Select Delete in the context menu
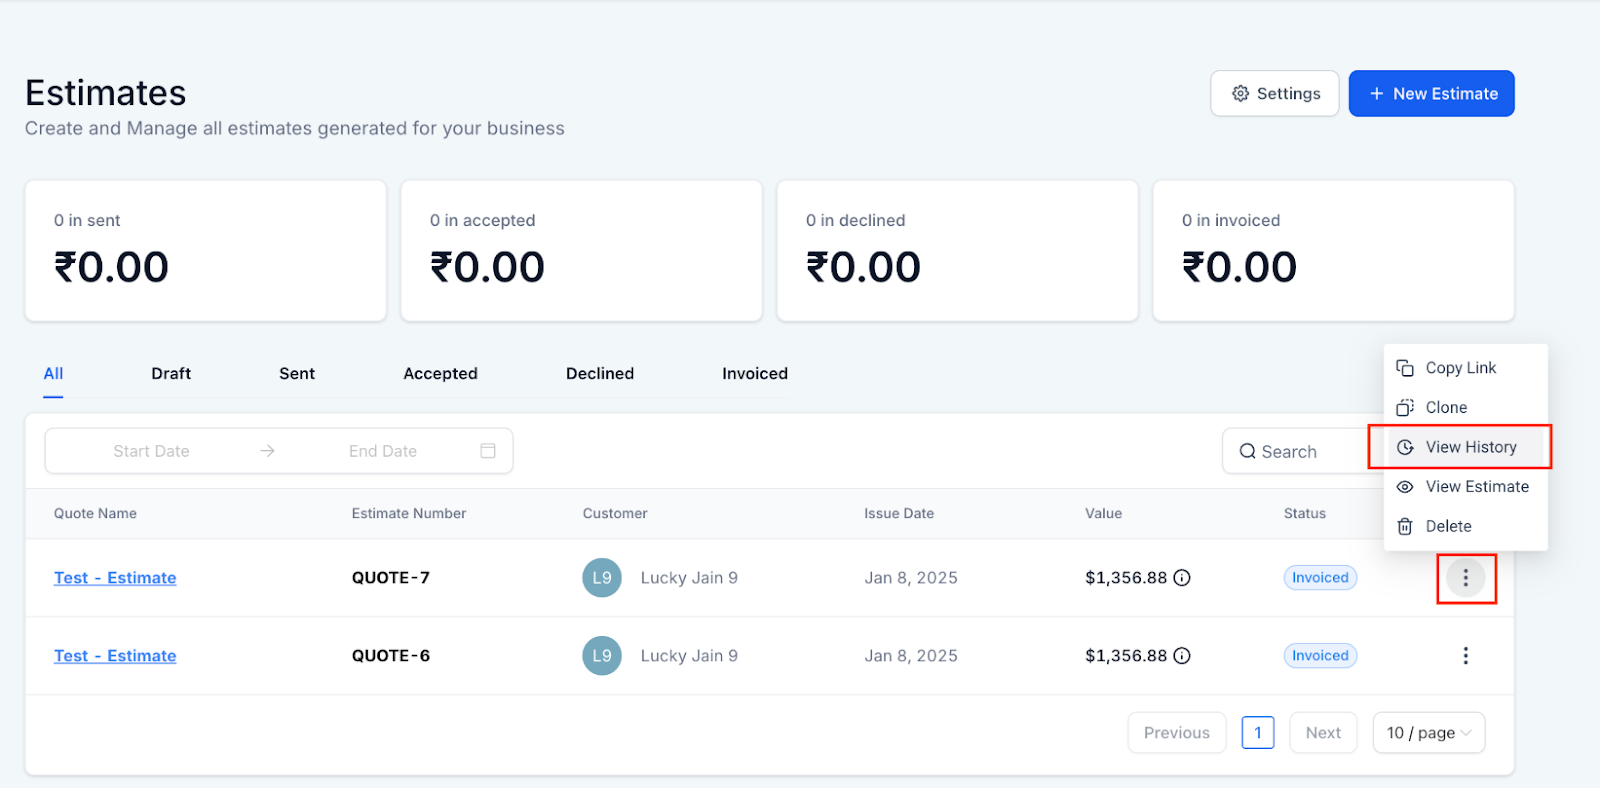This screenshot has height=788, width=1600. tap(1448, 526)
